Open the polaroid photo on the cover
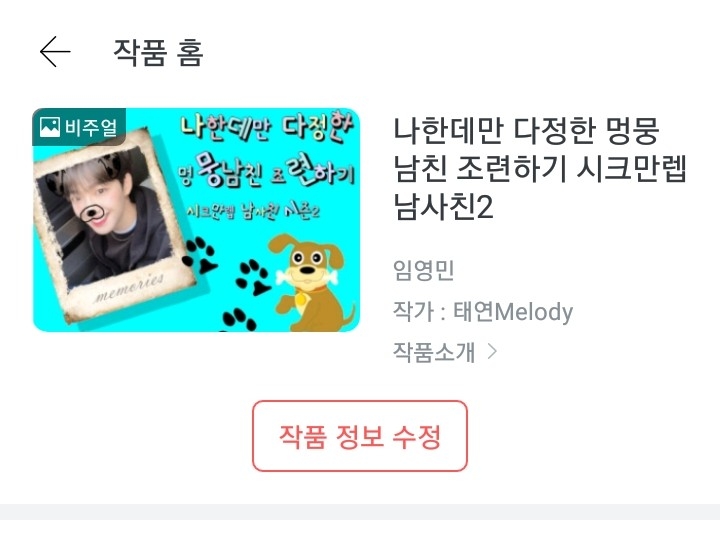720x540 pixels. (x=115, y=225)
